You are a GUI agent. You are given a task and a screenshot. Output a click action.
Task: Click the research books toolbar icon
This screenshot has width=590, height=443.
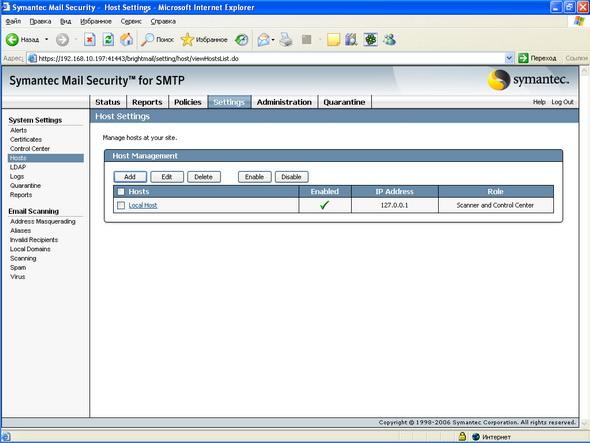point(351,40)
